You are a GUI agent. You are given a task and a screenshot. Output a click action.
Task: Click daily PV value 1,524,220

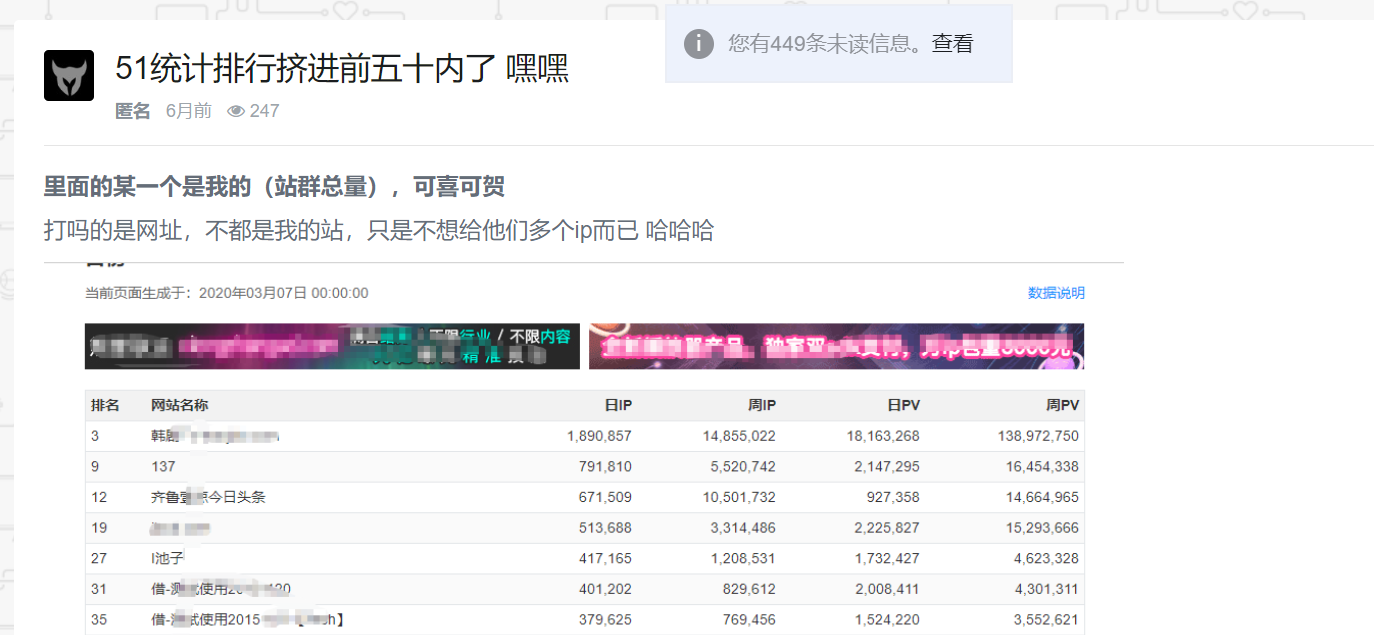click(887, 619)
